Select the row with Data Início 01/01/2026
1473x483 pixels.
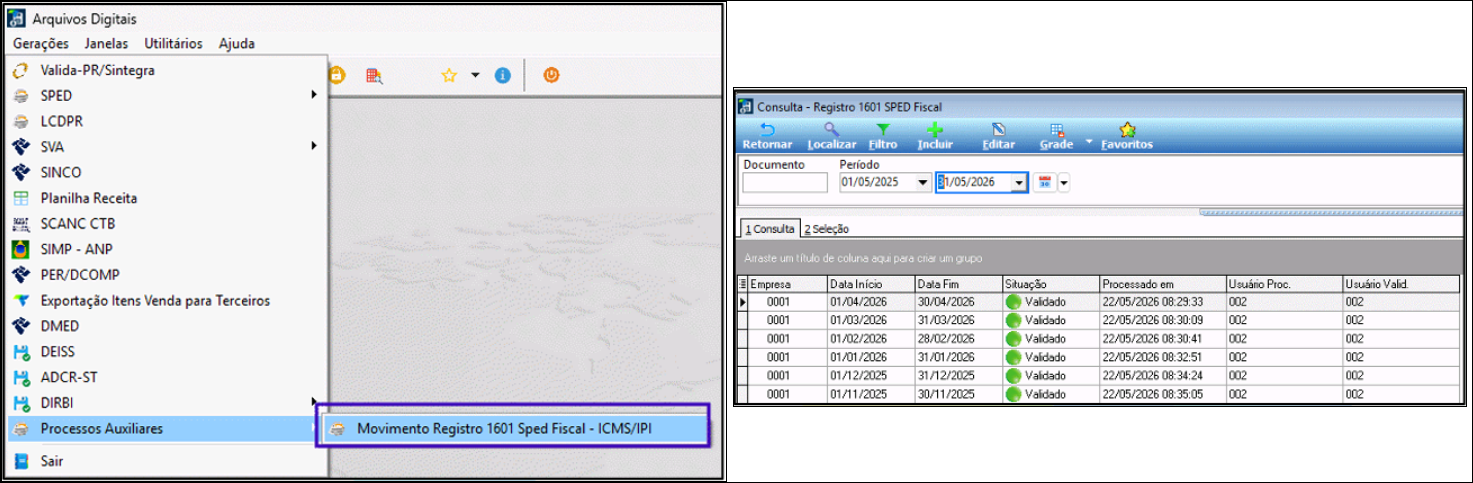(1100, 357)
